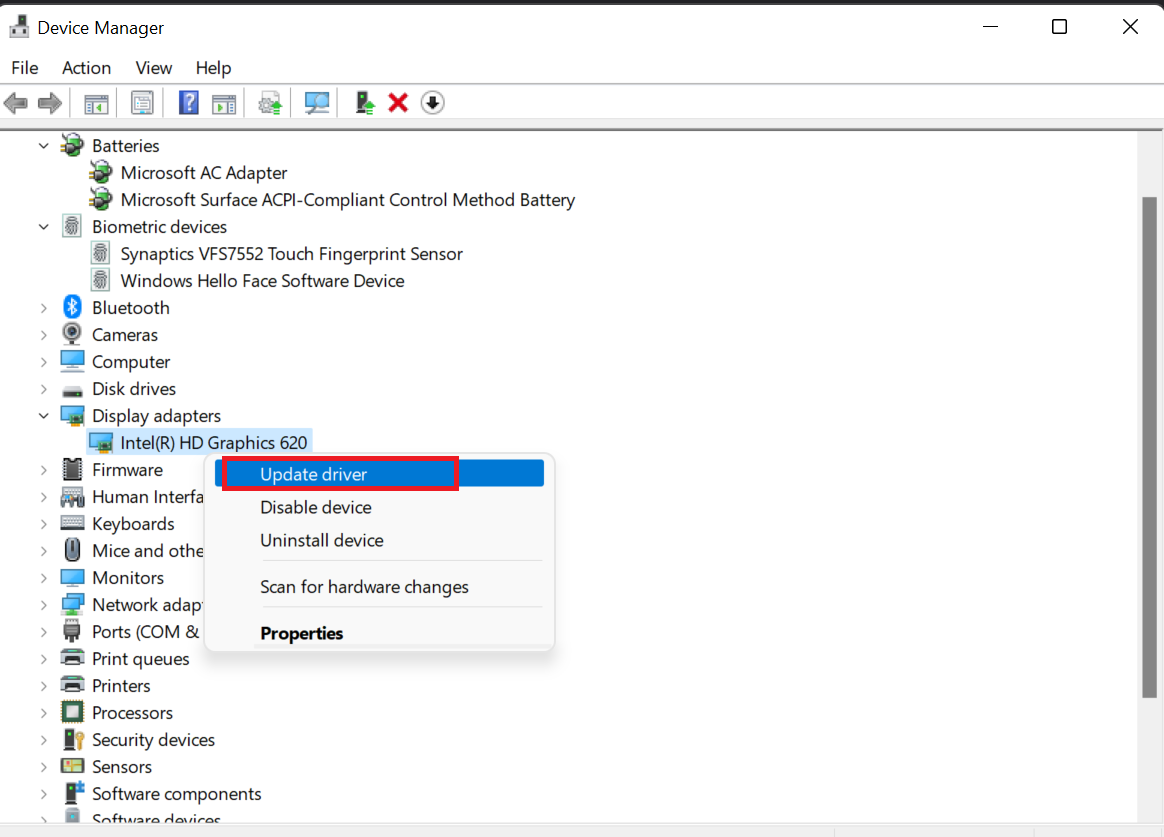This screenshot has height=837, width=1164.
Task: Click the red X Uninstall device icon
Action: (398, 102)
